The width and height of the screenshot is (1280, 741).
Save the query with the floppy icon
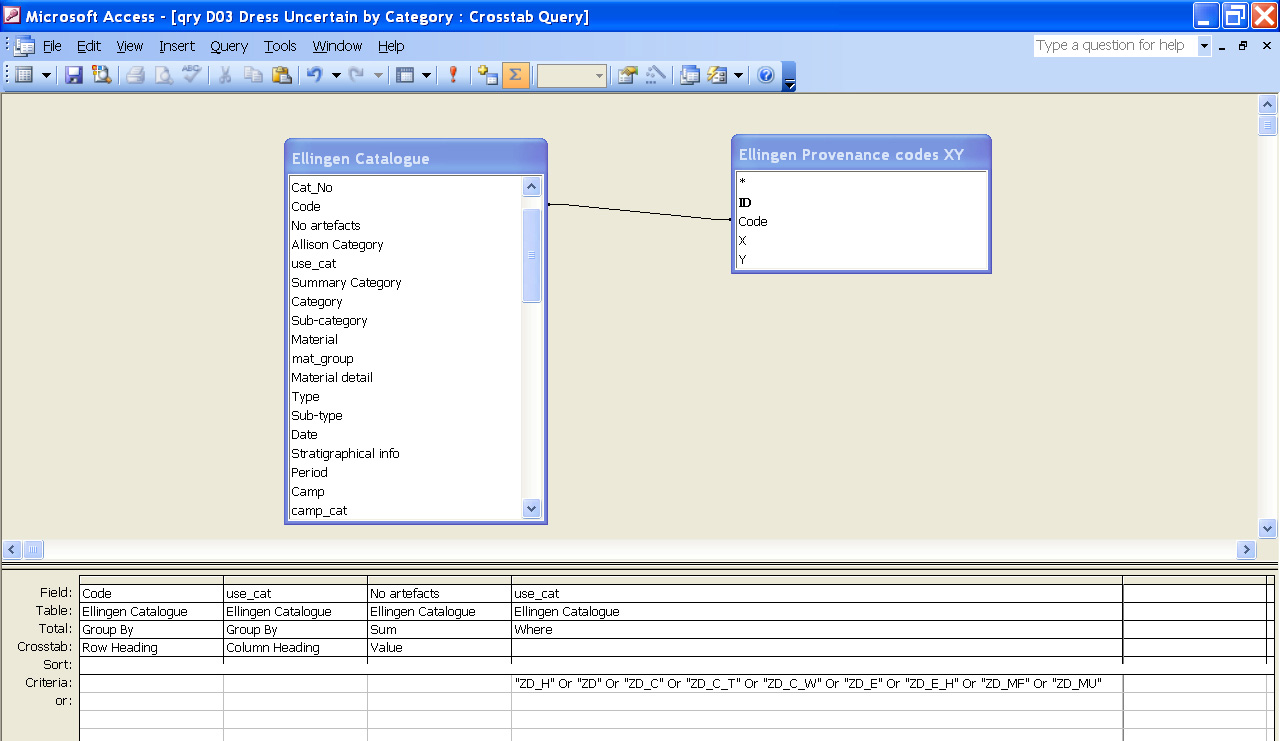coord(74,75)
